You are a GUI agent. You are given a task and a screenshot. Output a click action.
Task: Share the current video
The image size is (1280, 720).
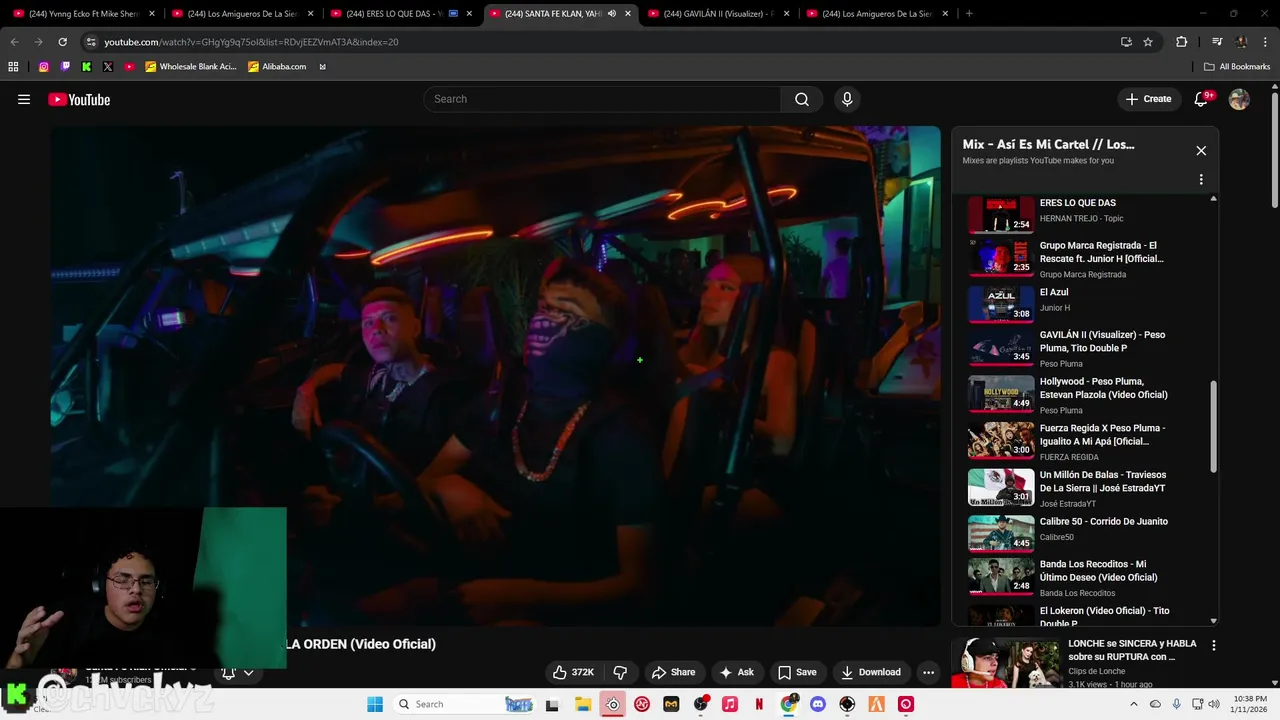pos(673,672)
